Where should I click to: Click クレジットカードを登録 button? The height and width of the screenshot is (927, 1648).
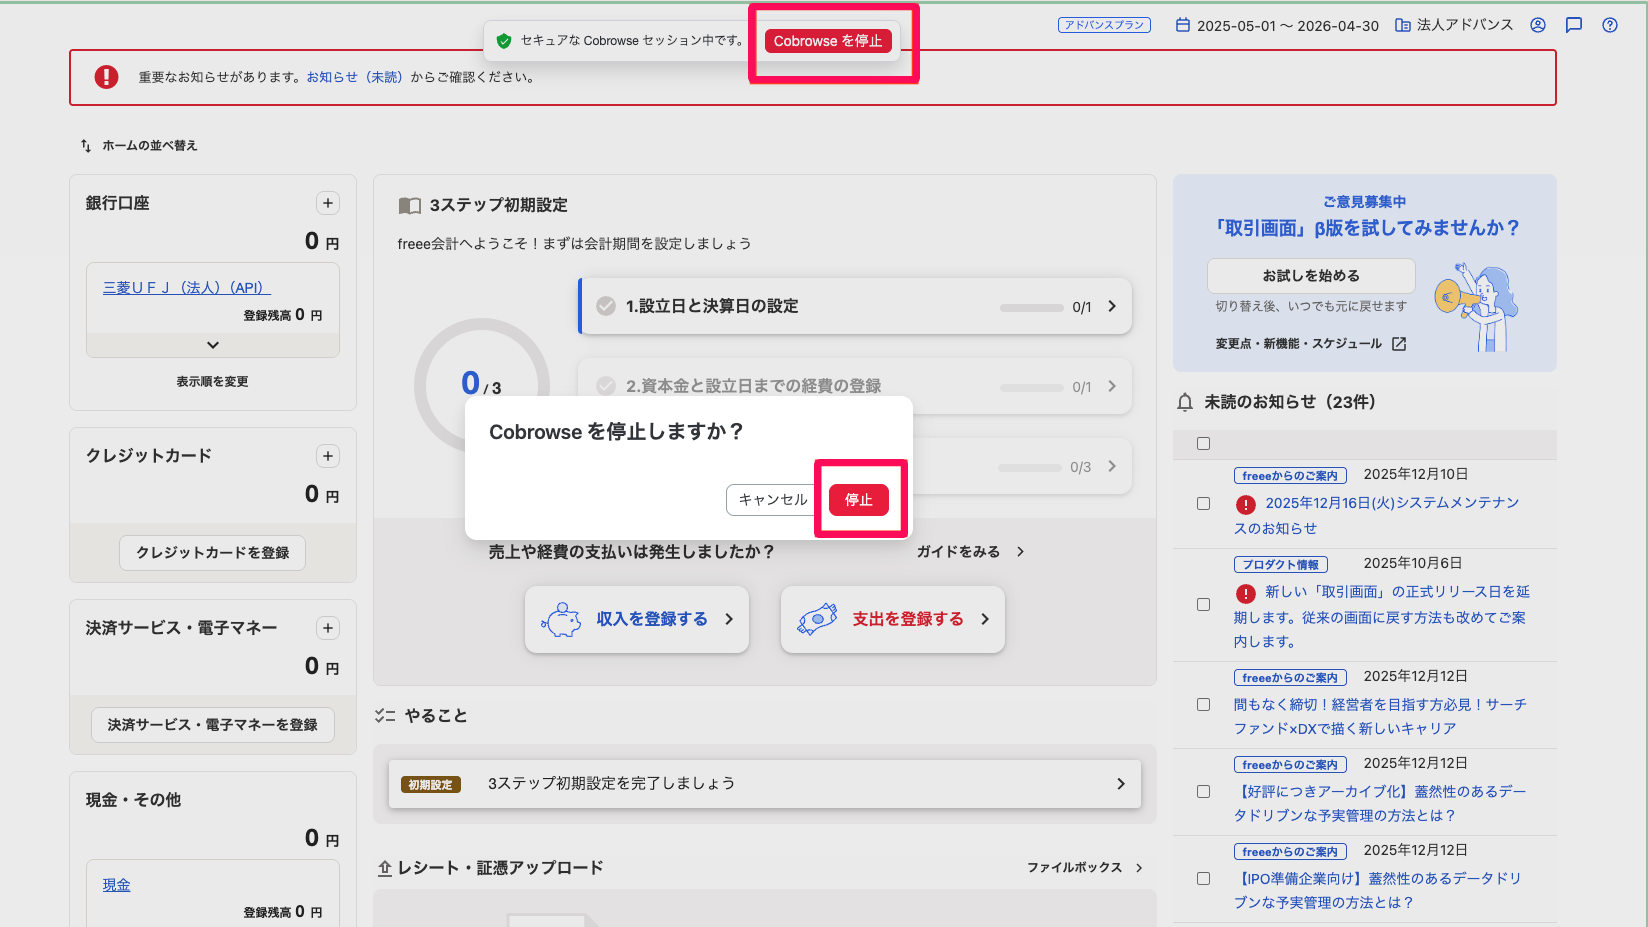pyautogui.click(x=213, y=553)
